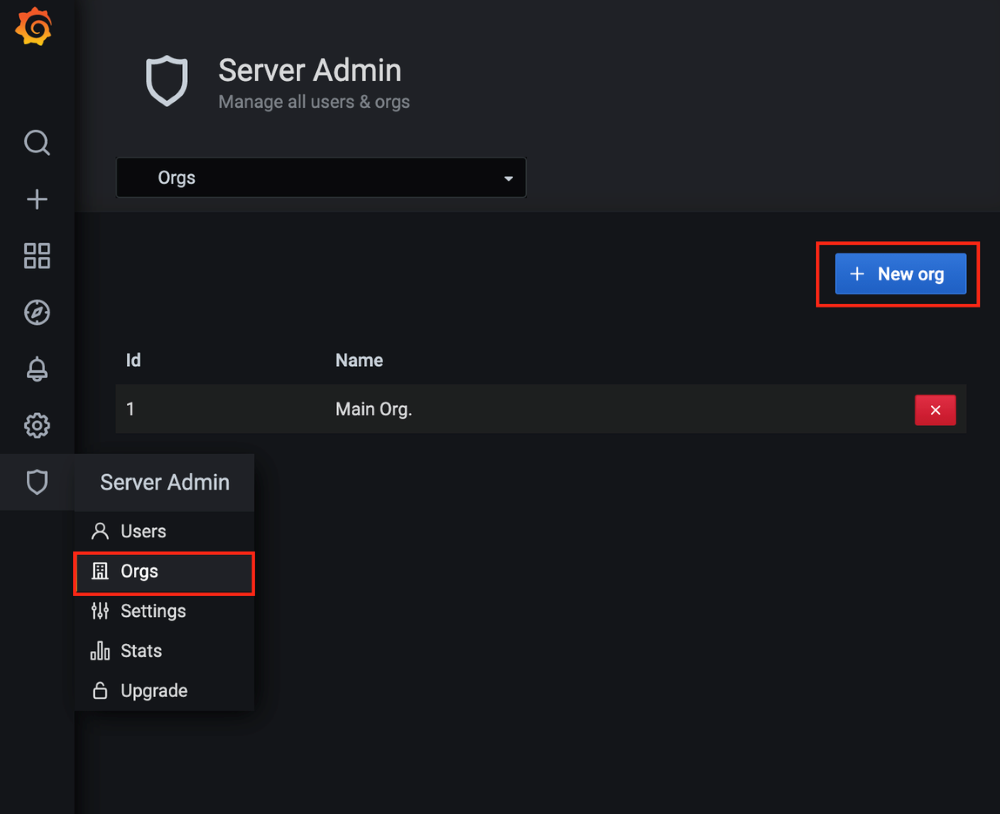Open the Alerting bell icon
The width and height of the screenshot is (1000, 814).
[36, 369]
